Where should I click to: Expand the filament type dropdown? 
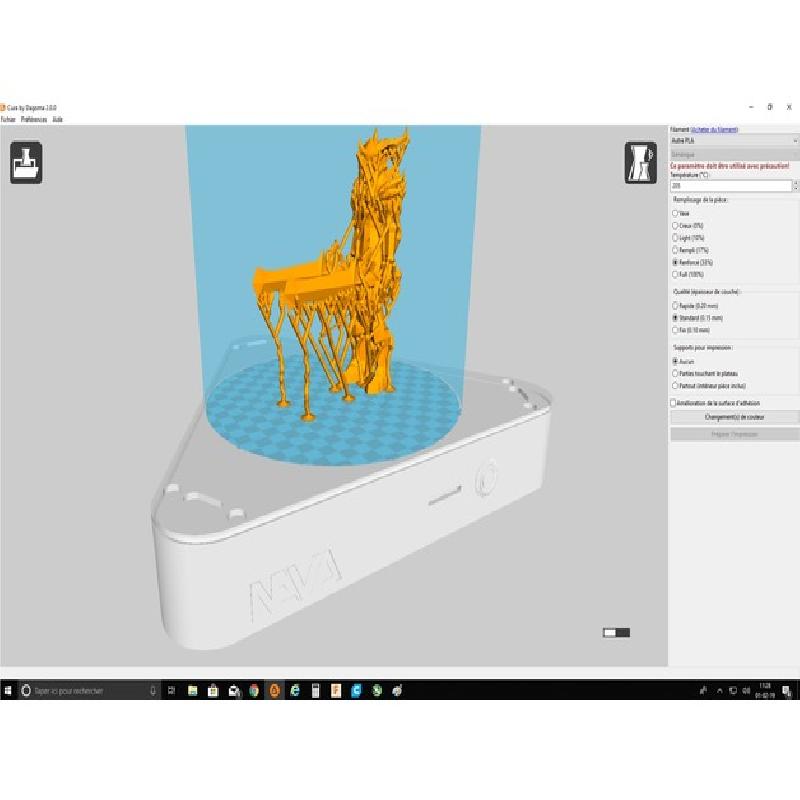pos(734,141)
